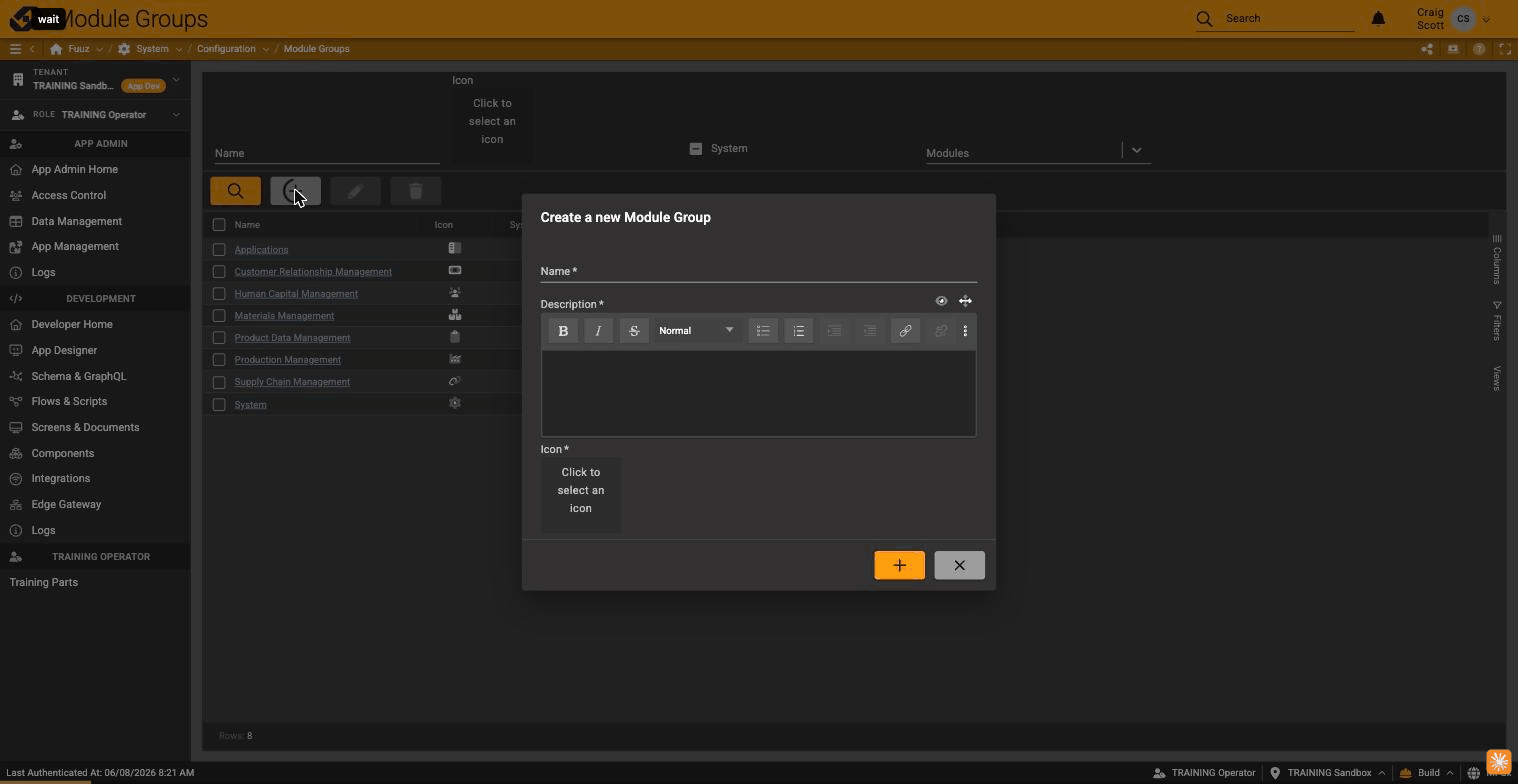This screenshot has width=1518, height=784.
Task: Toggle description preview eye icon
Action: click(x=941, y=301)
